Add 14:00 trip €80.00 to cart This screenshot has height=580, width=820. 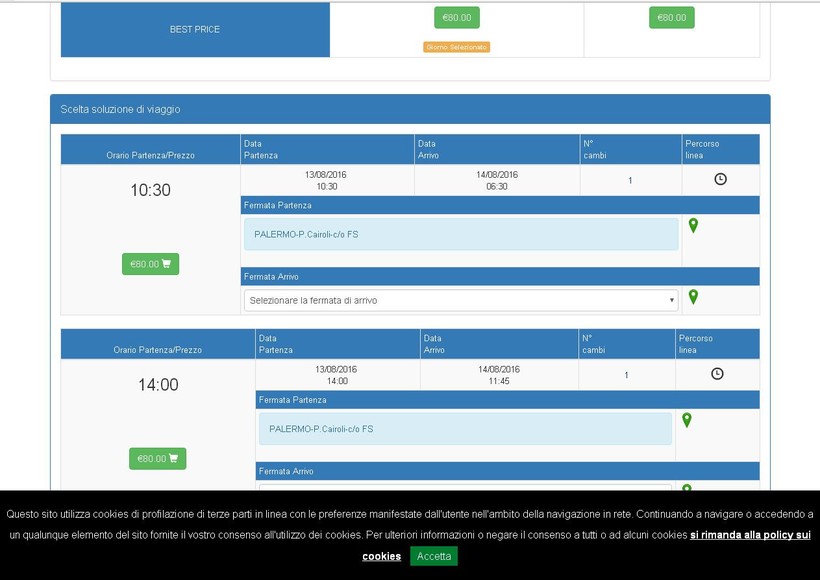[157, 459]
